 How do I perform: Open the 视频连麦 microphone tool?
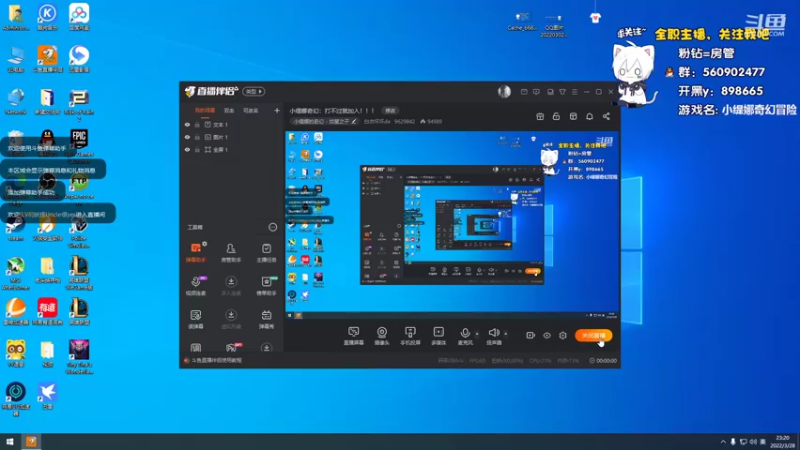(x=195, y=286)
